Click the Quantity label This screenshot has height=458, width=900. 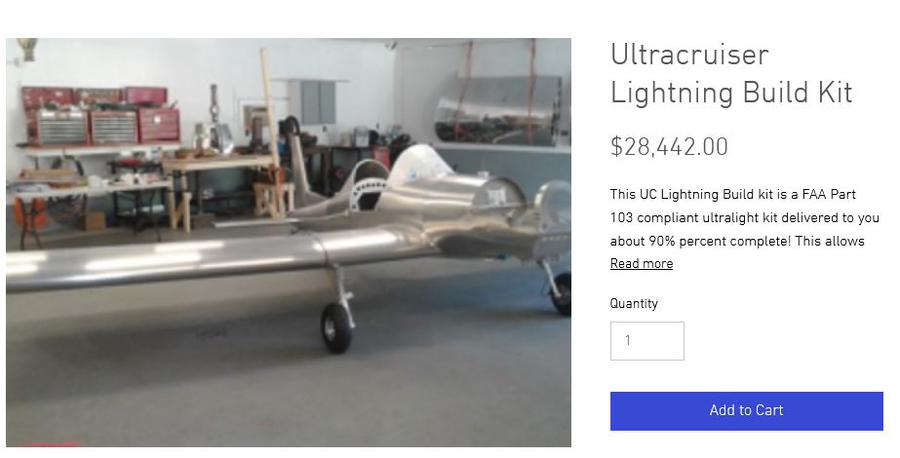[634, 304]
